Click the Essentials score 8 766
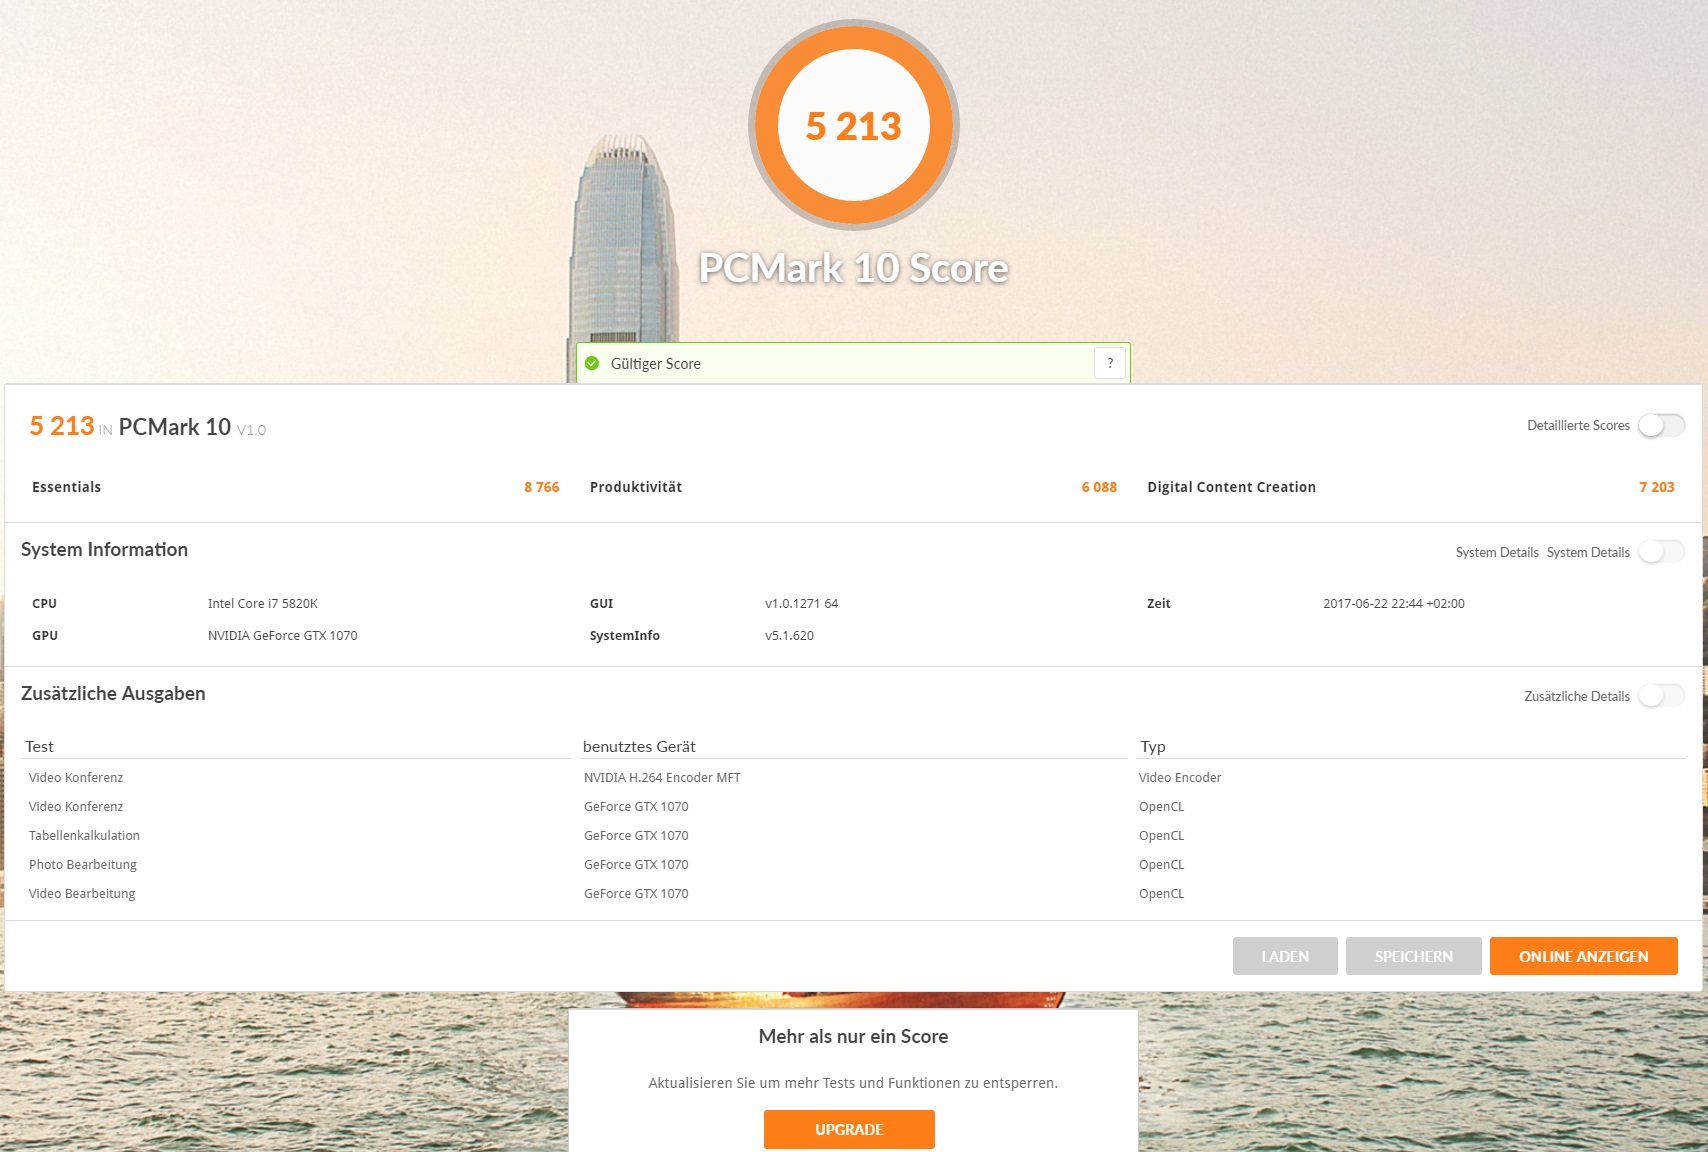This screenshot has height=1152, width=1708. [542, 487]
